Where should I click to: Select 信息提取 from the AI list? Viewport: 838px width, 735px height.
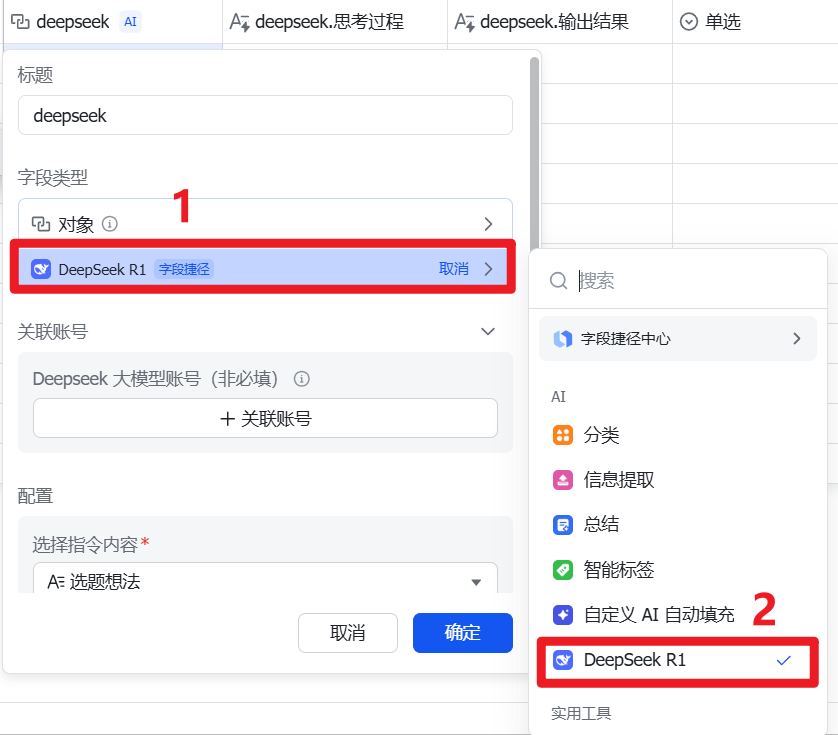(x=678, y=479)
